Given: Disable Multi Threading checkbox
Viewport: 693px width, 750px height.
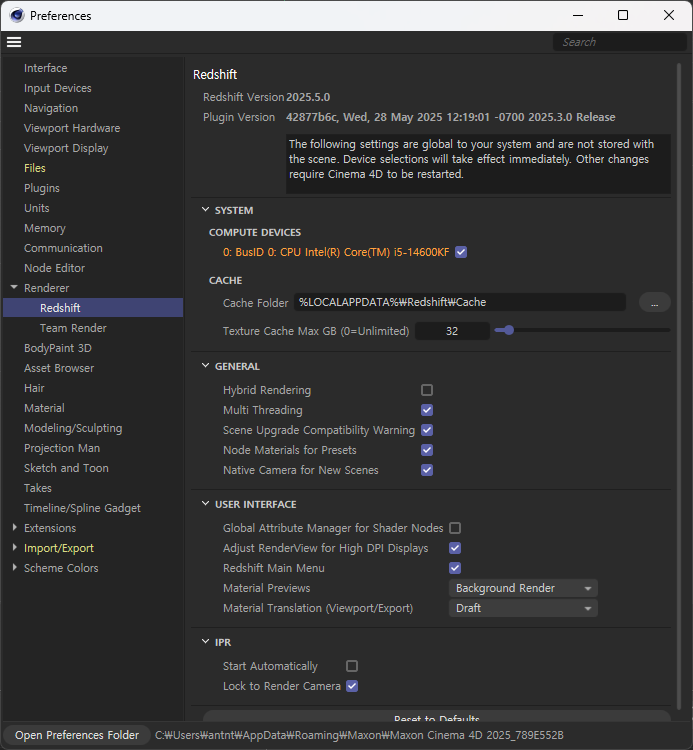Looking at the screenshot, I should (427, 410).
